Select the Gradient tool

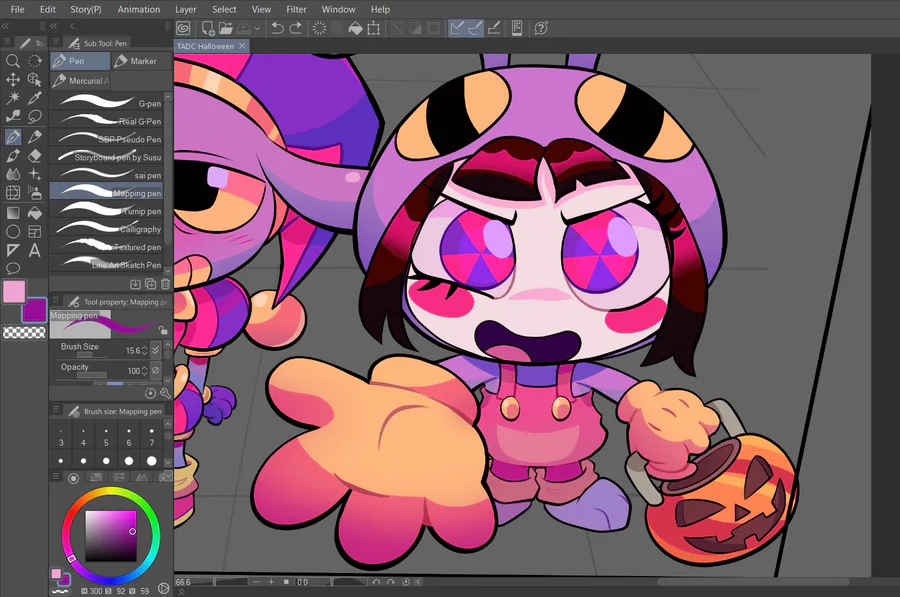click(x=13, y=213)
